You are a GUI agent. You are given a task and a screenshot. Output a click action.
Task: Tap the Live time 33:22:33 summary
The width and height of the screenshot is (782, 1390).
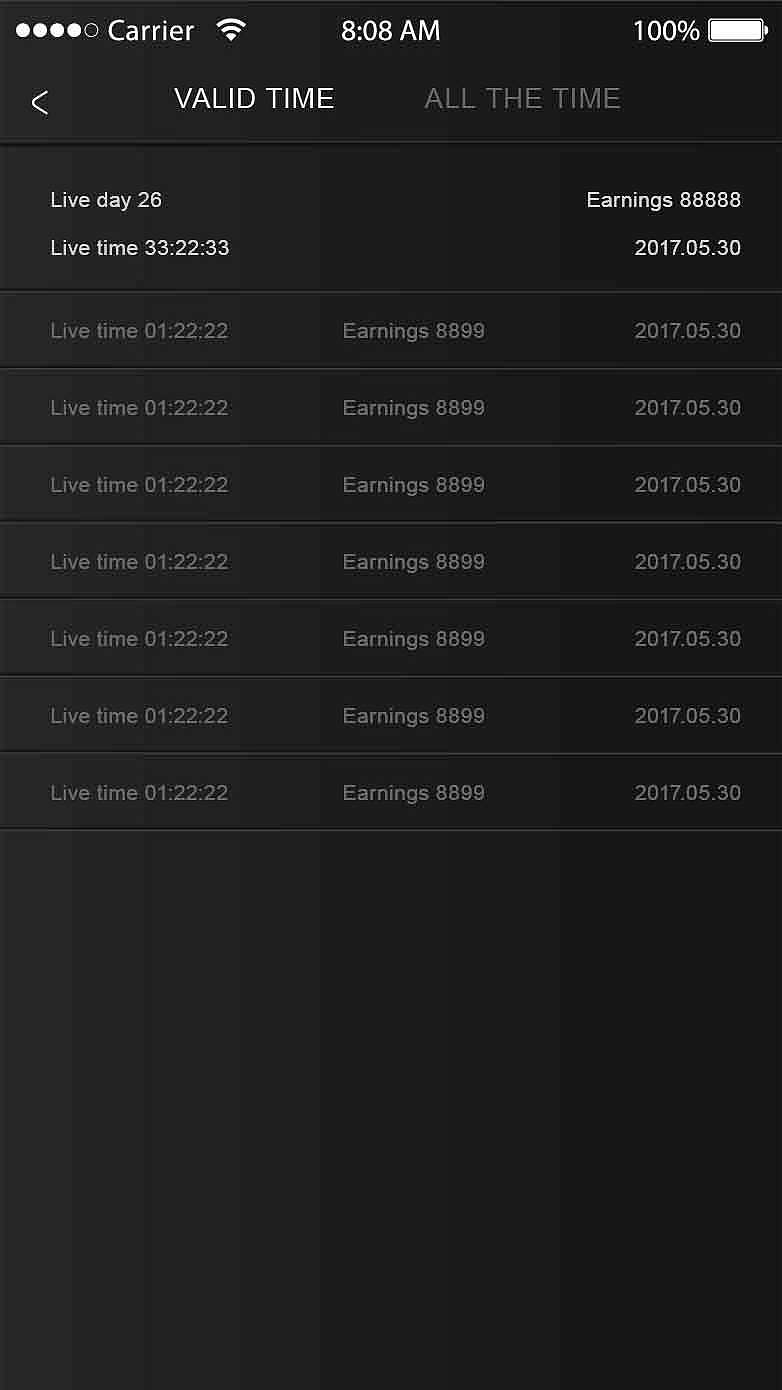(140, 248)
